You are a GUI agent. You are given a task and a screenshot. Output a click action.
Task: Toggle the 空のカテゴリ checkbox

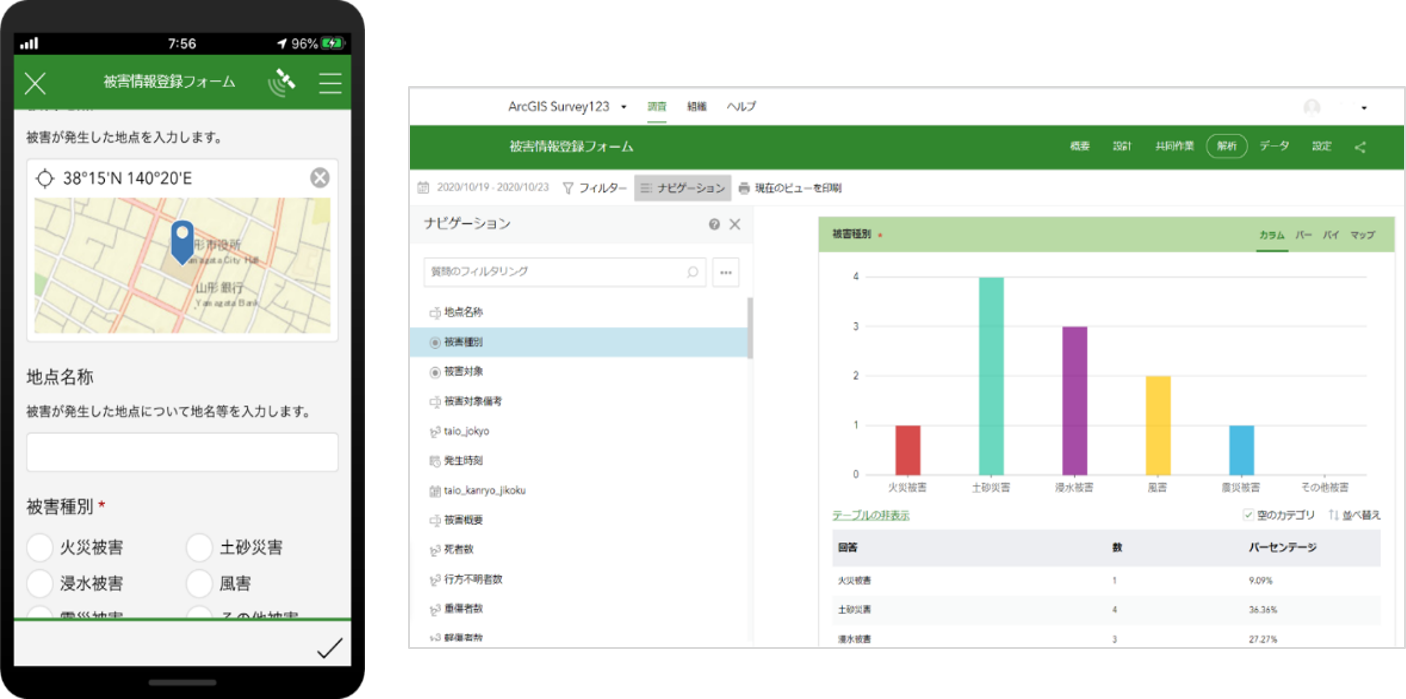pos(1248,515)
